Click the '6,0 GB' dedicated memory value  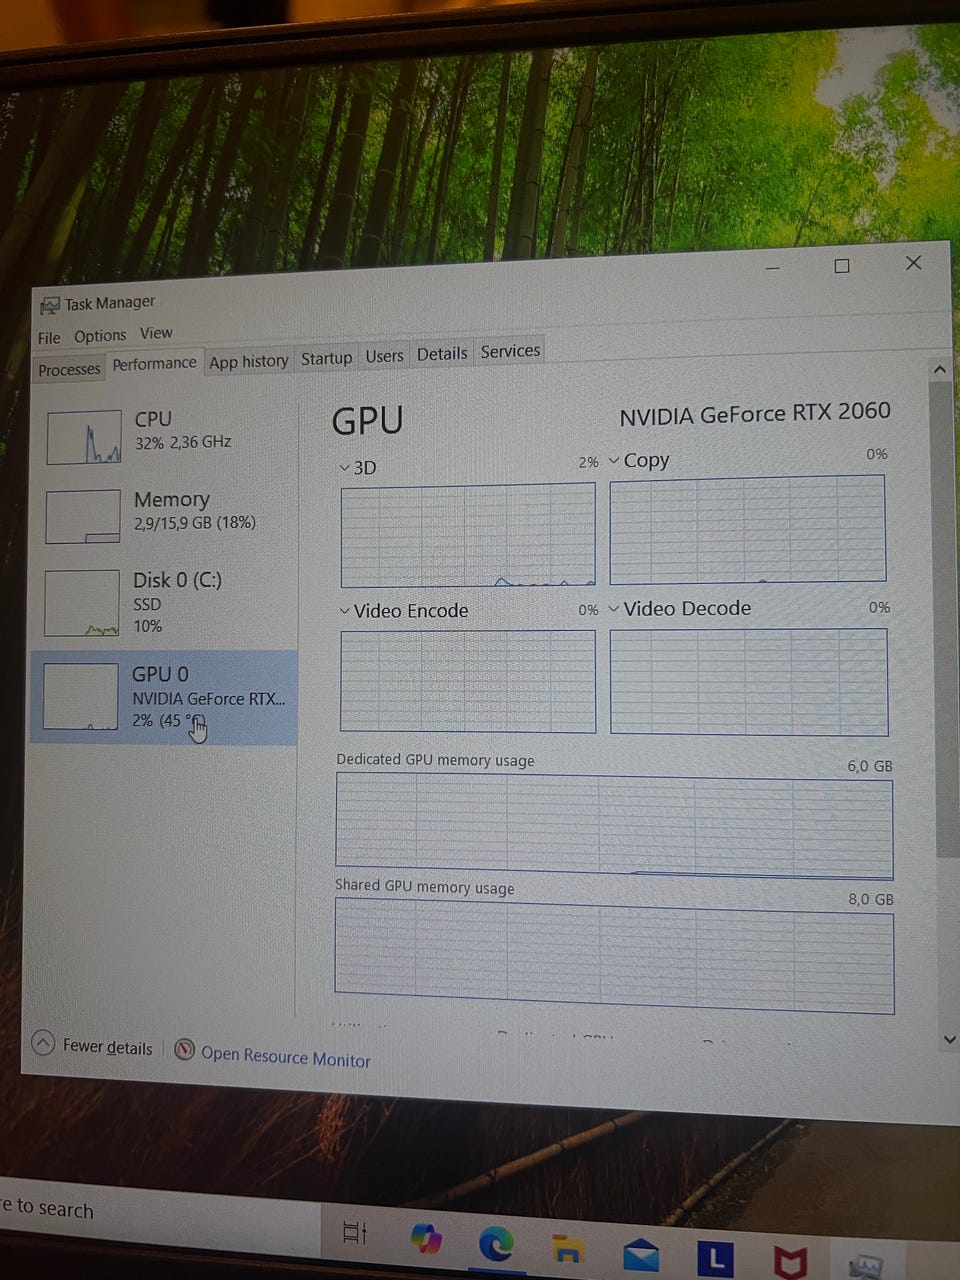(870, 766)
